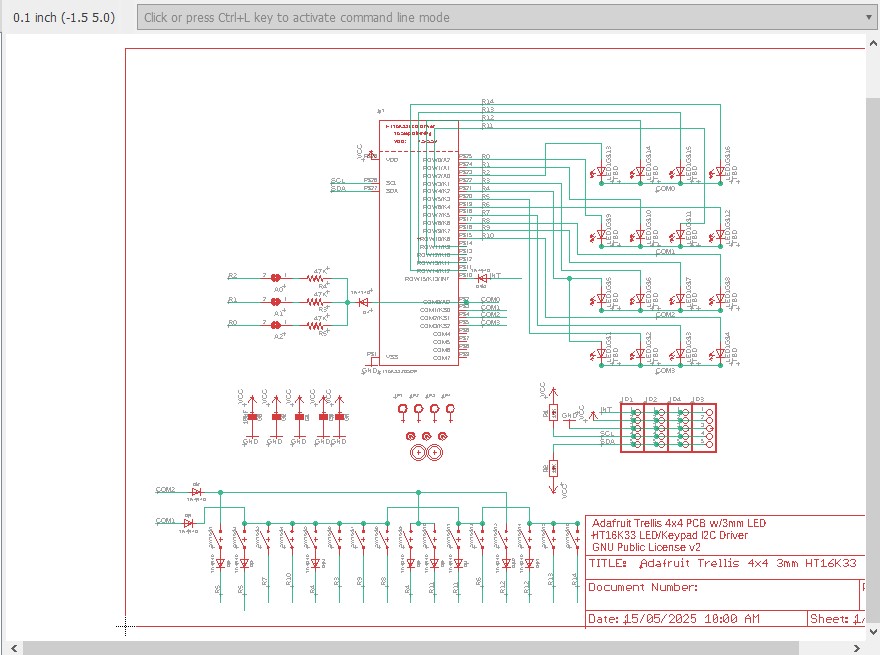Select the leftmost mounting hole symbol
880x655 pixels.
[x=402, y=410]
